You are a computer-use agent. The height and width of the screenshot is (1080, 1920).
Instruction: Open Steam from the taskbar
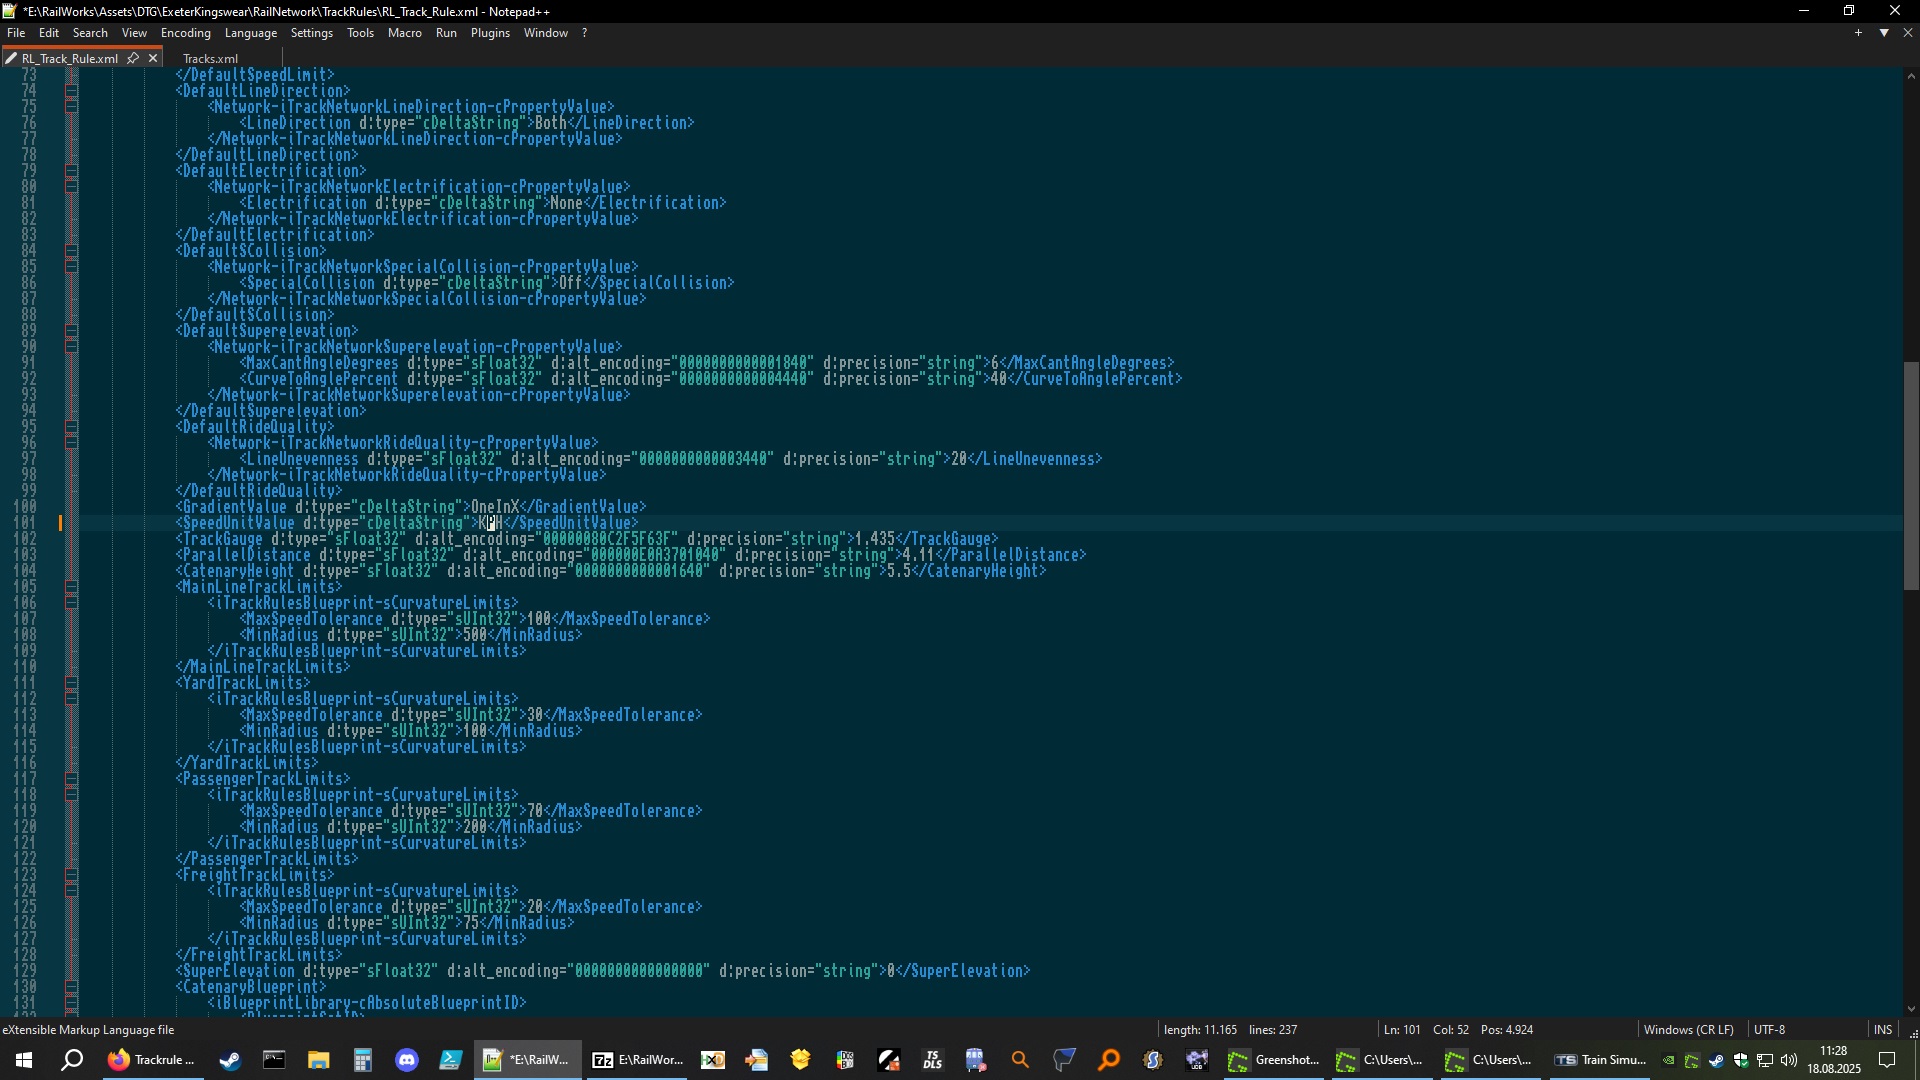[x=231, y=1060]
